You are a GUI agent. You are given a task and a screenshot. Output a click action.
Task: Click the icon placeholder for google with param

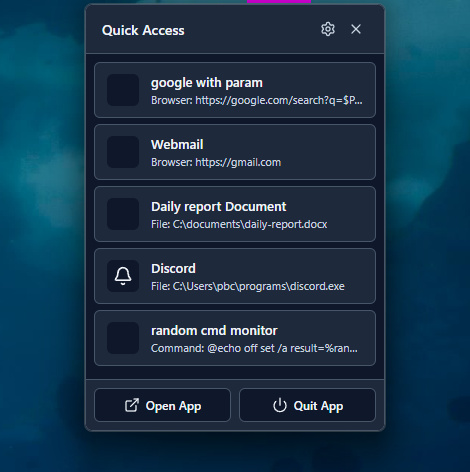123,90
